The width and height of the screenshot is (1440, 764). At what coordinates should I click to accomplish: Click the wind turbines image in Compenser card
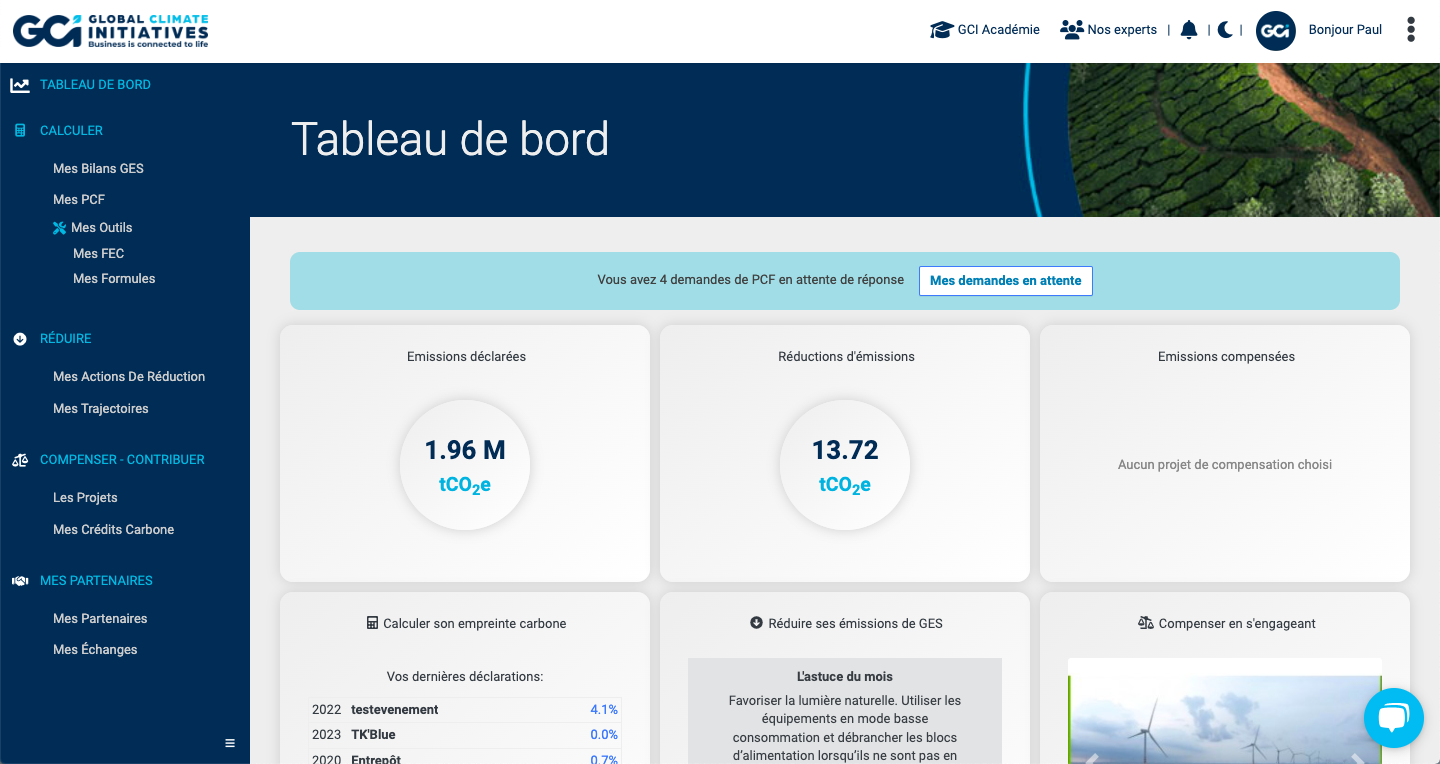(x=1224, y=720)
